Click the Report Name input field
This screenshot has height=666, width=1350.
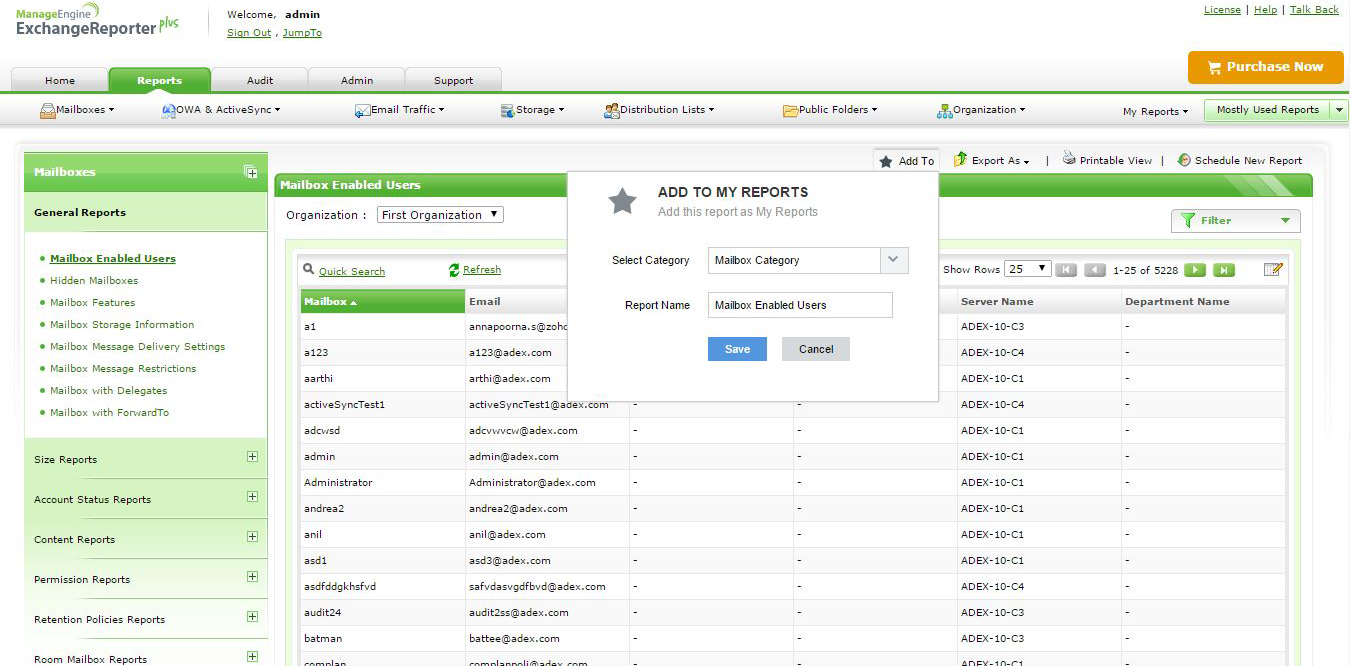point(800,305)
